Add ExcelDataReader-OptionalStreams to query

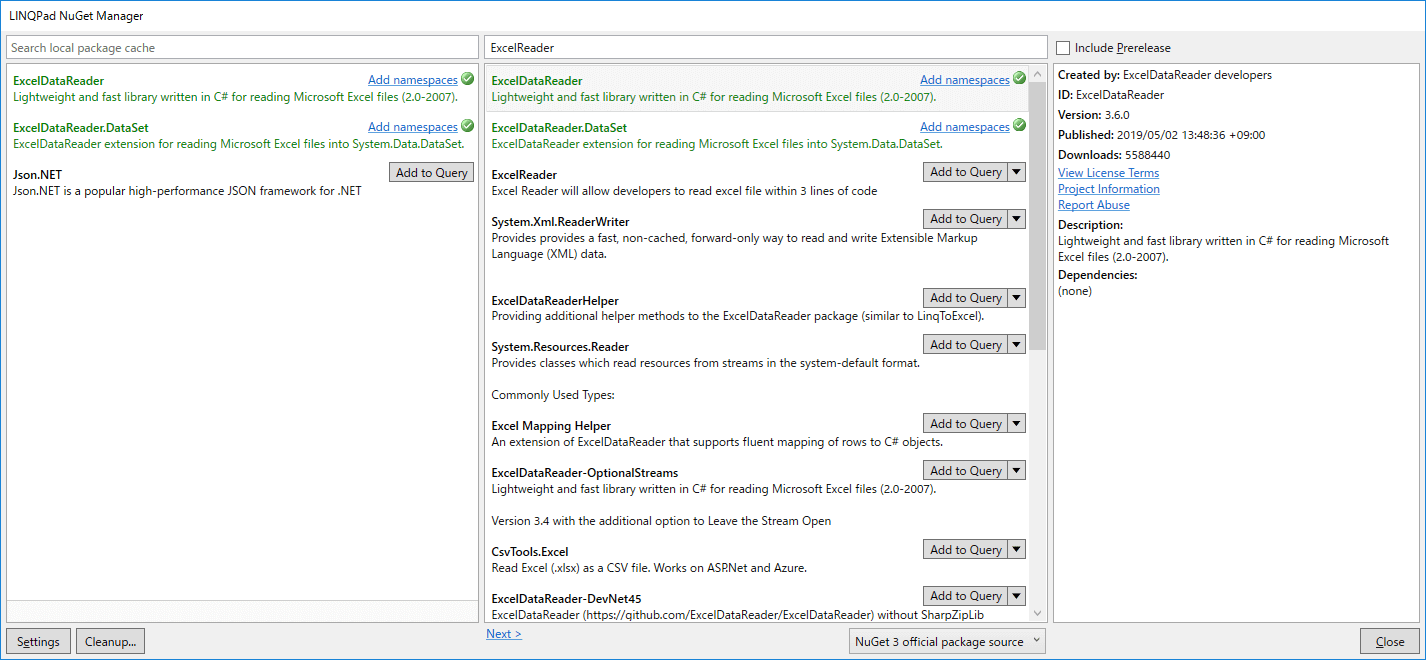[x=965, y=471]
